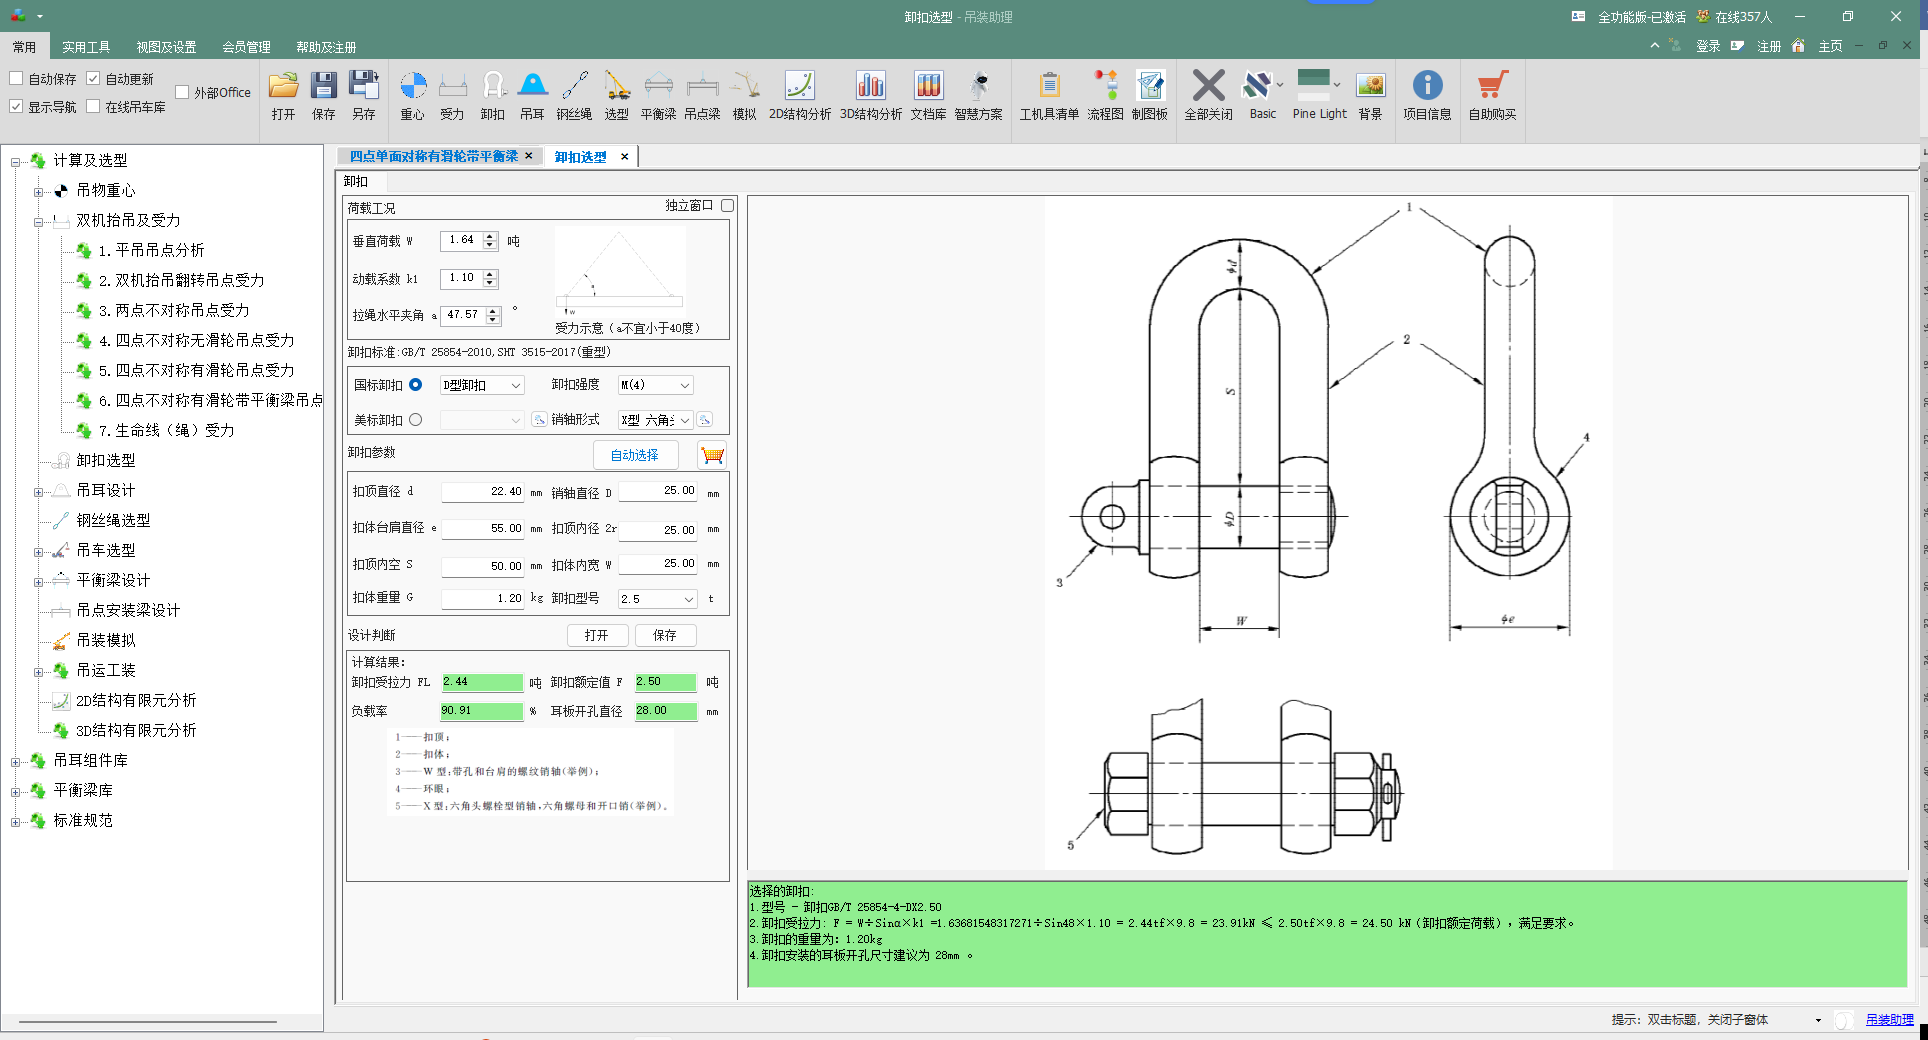Open the 受力 force analysis tool
The width and height of the screenshot is (1928, 1040).
point(453,96)
